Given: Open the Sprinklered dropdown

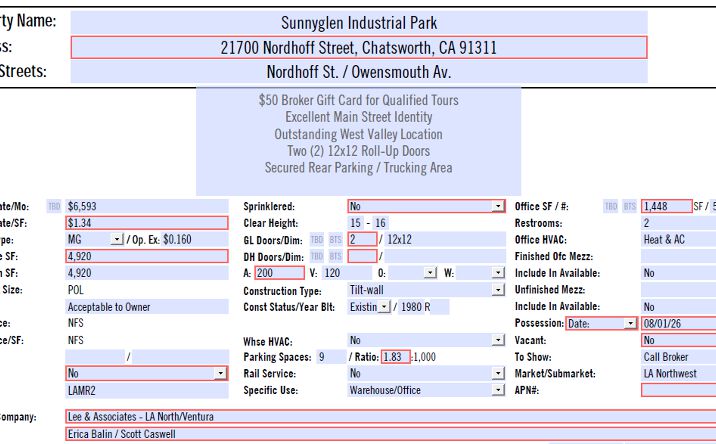Looking at the screenshot, I should point(498,206).
